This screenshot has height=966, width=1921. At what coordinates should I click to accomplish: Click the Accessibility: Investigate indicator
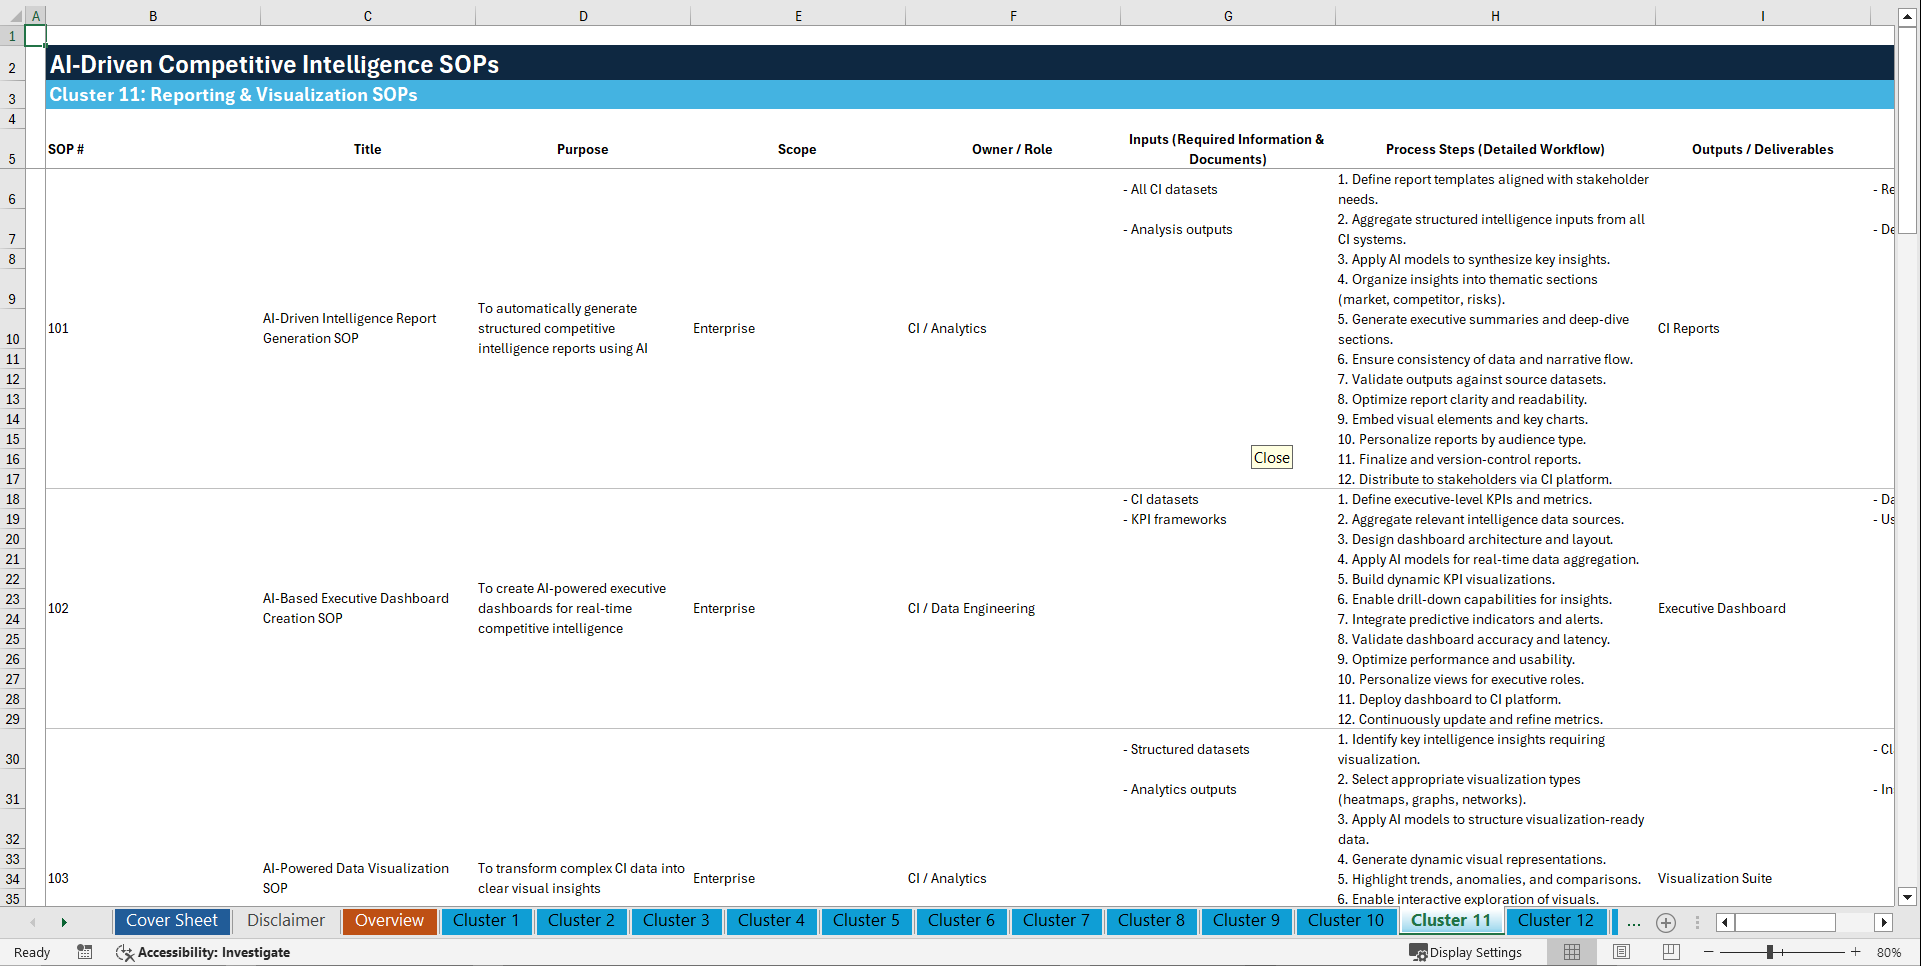[x=213, y=952]
